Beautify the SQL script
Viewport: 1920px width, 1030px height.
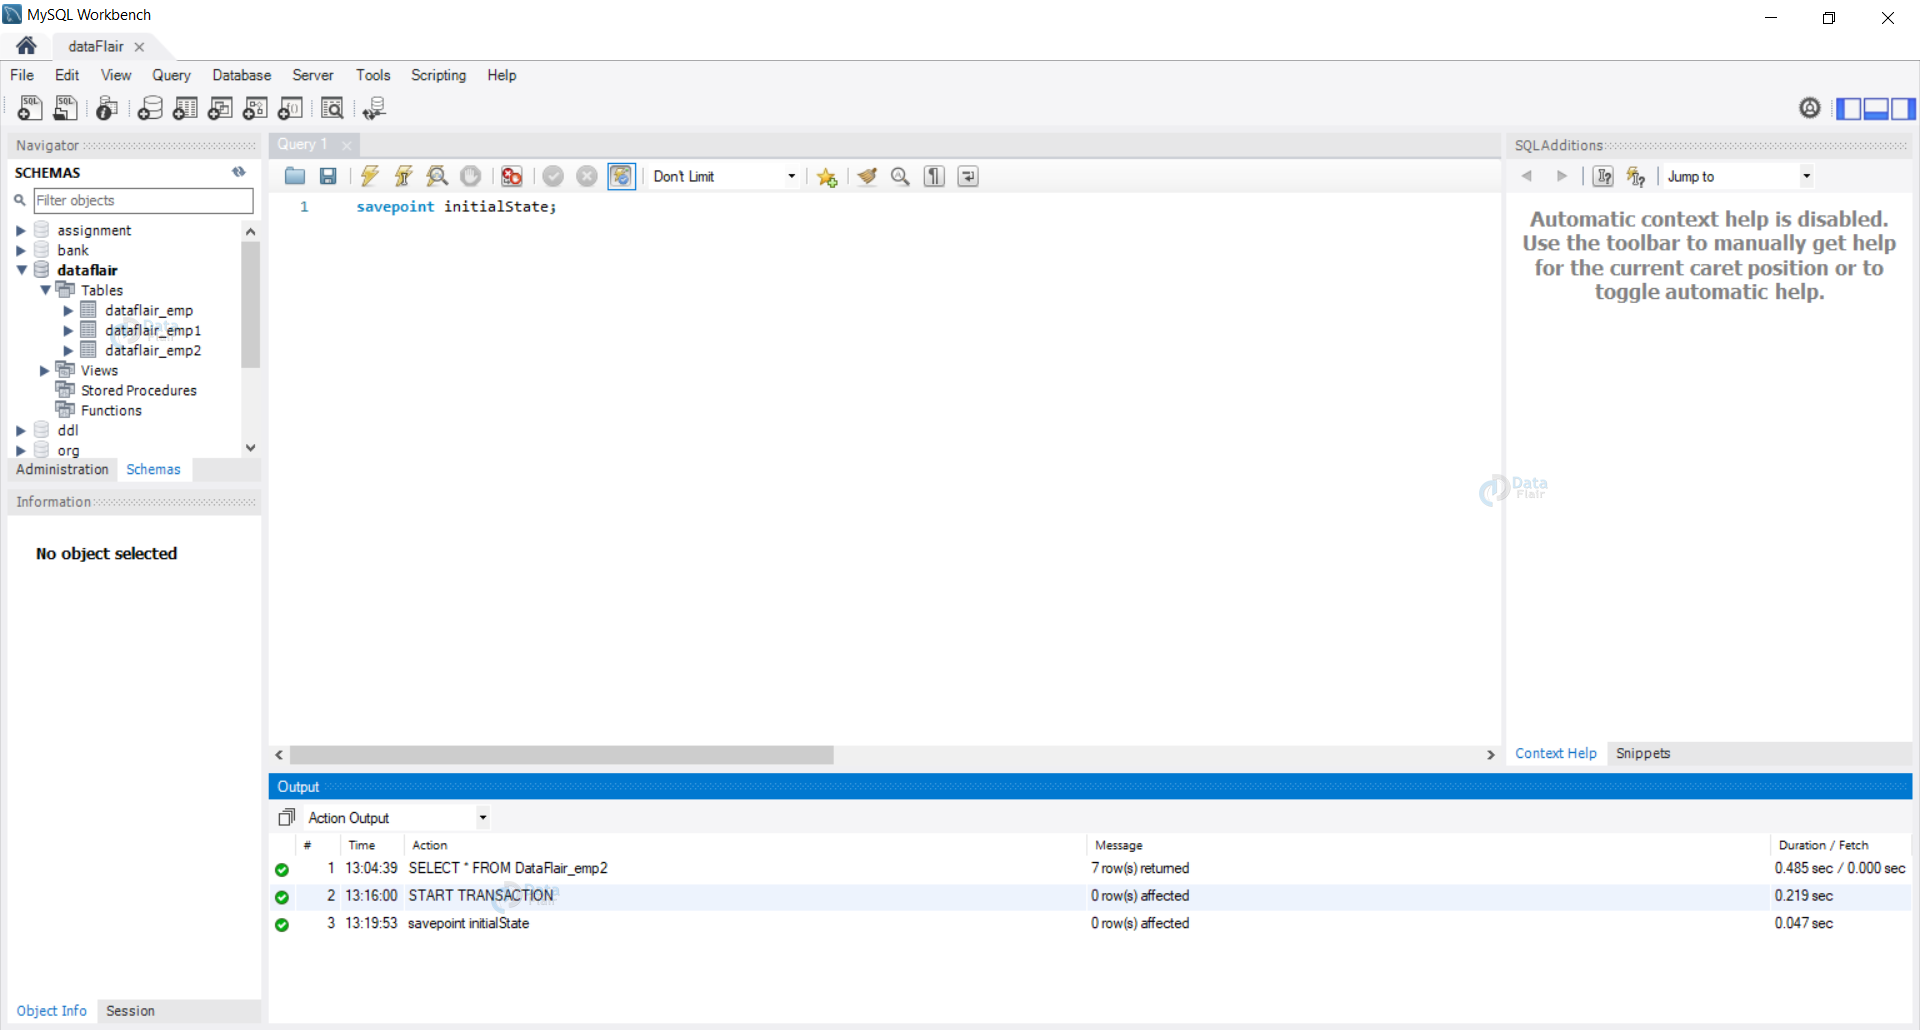click(x=867, y=176)
